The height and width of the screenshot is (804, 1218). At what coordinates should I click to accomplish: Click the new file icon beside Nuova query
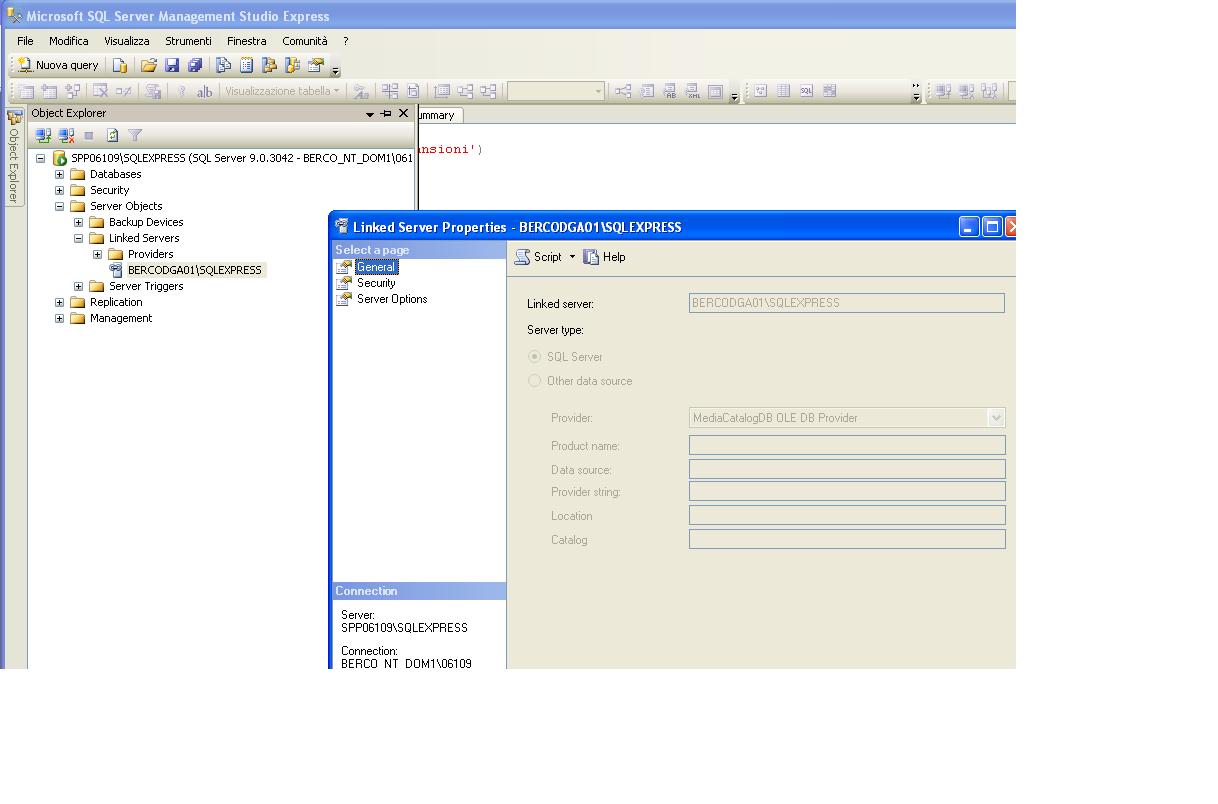point(119,65)
